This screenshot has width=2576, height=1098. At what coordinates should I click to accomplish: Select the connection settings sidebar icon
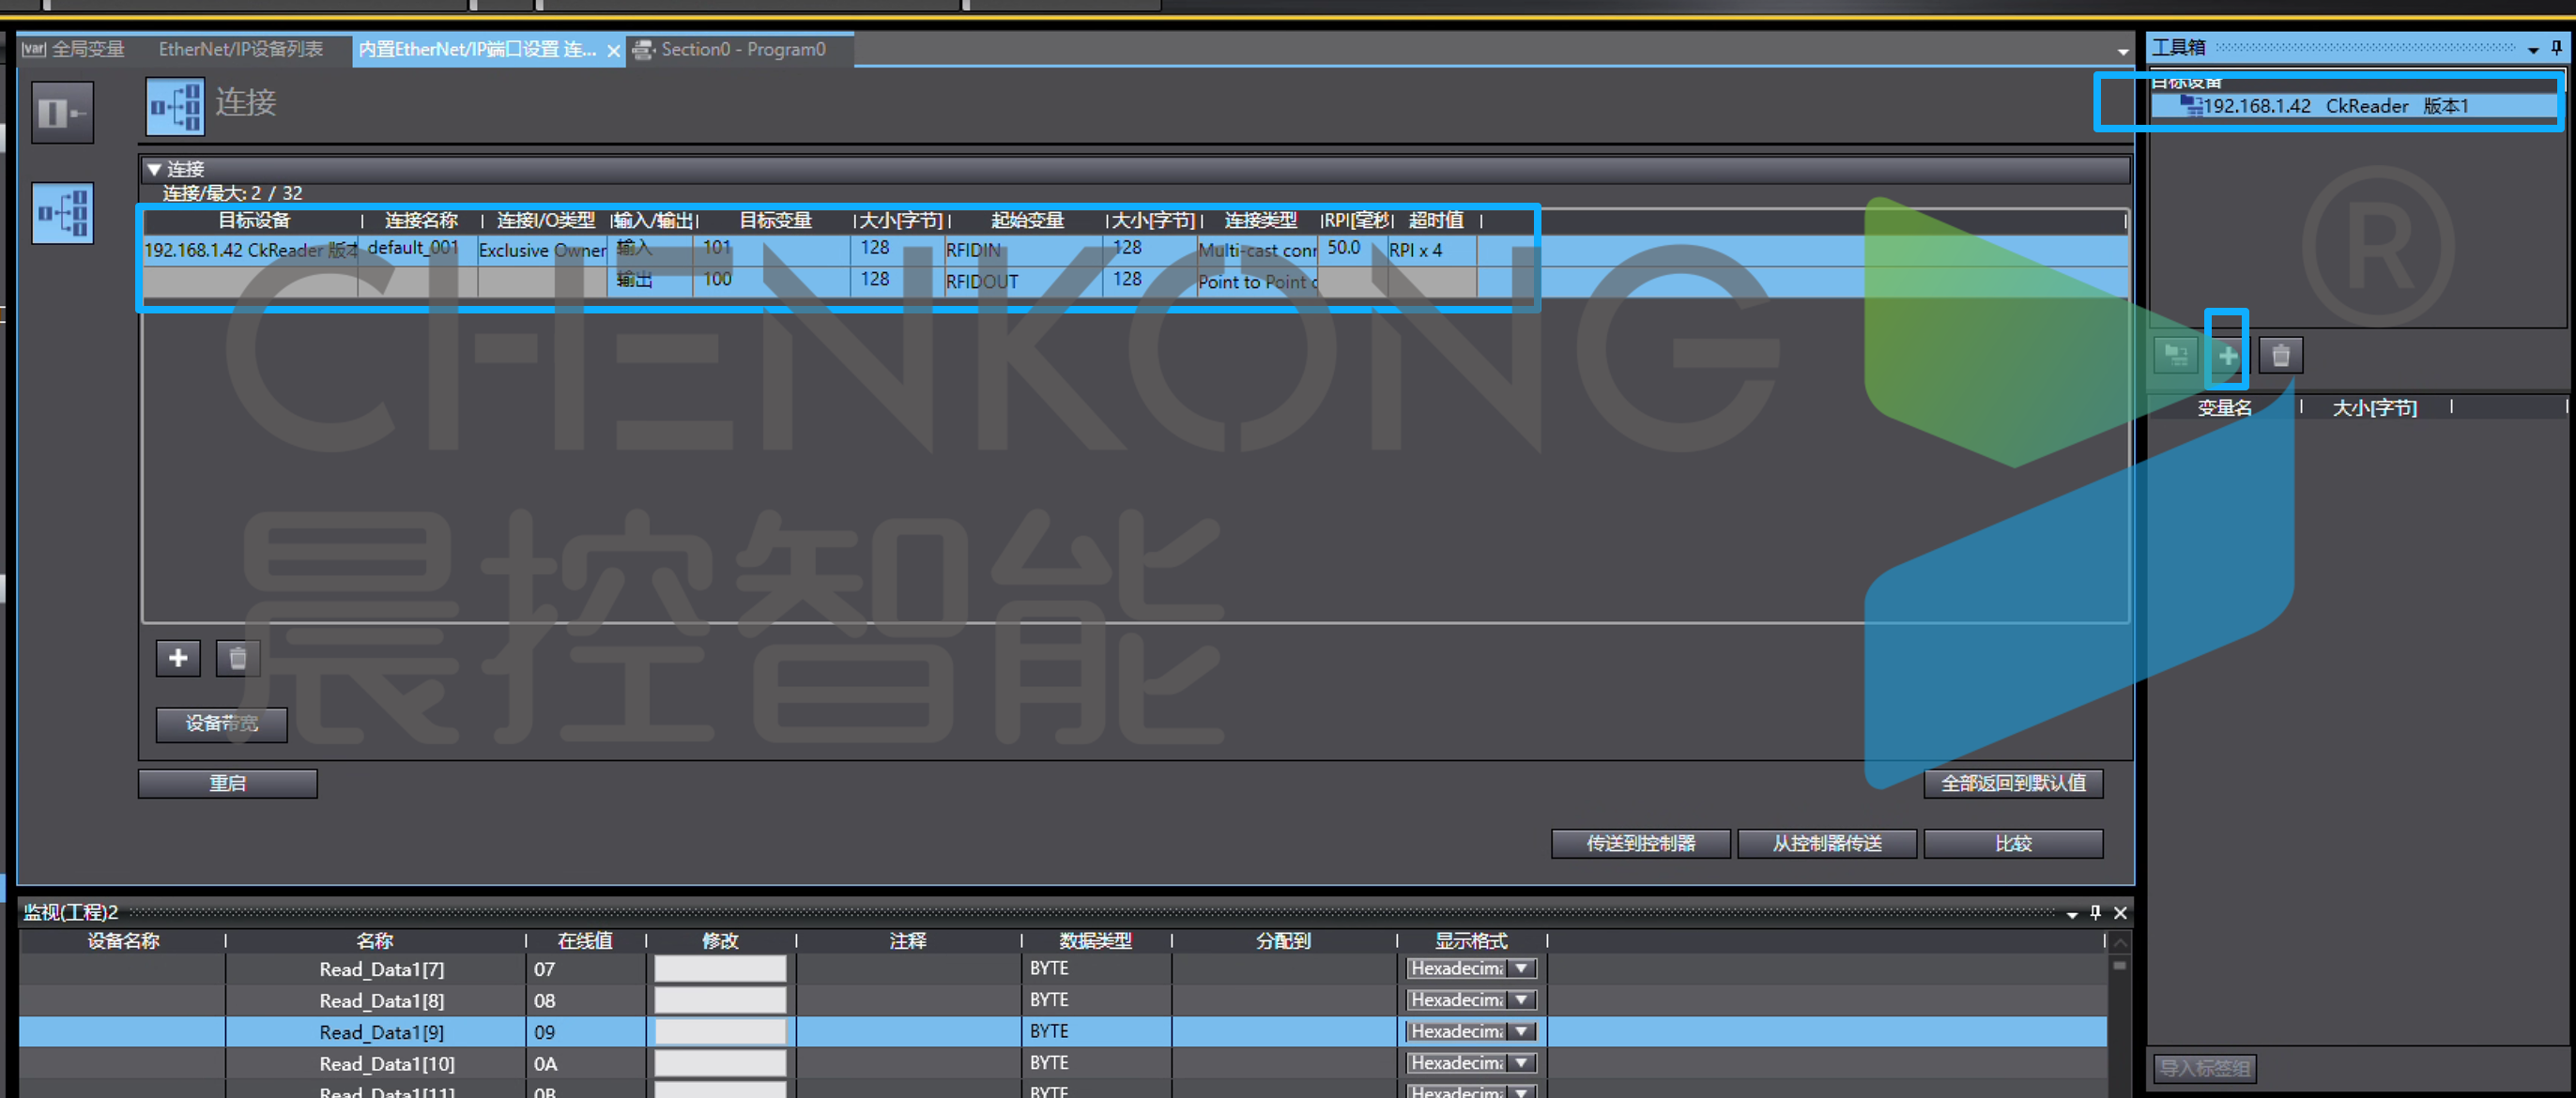(63, 213)
